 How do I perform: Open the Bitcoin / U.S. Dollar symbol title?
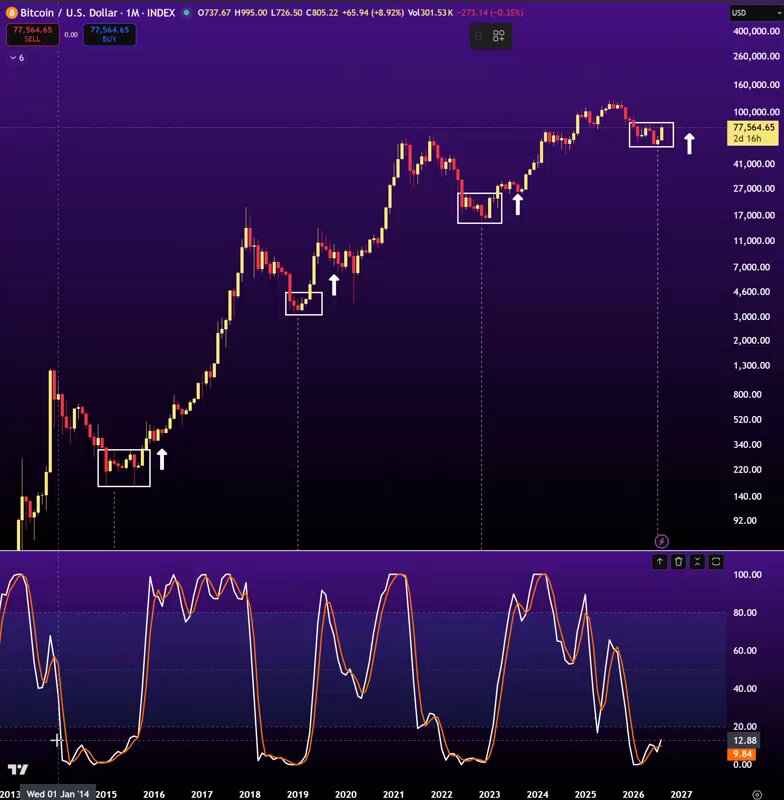(97, 13)
